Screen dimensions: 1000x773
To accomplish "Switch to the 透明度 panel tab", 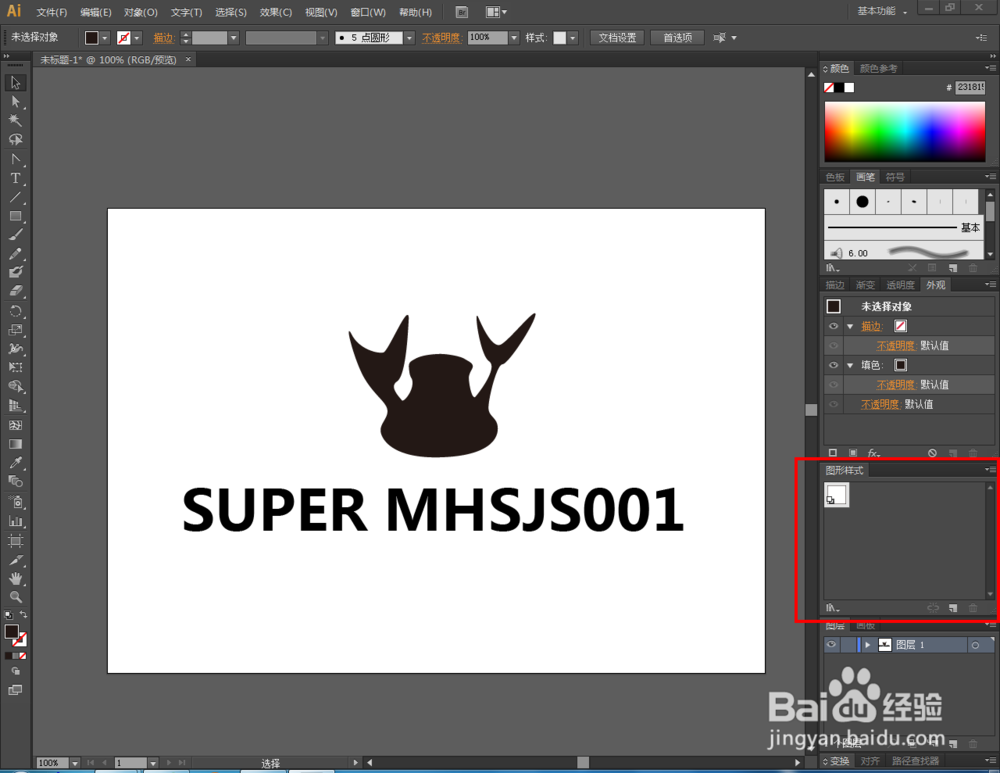I will (x=900, y=285).
